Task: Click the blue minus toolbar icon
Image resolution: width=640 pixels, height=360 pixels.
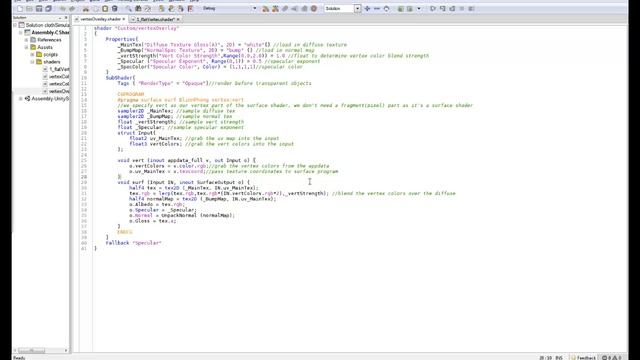Action: [x=377, y=9]
